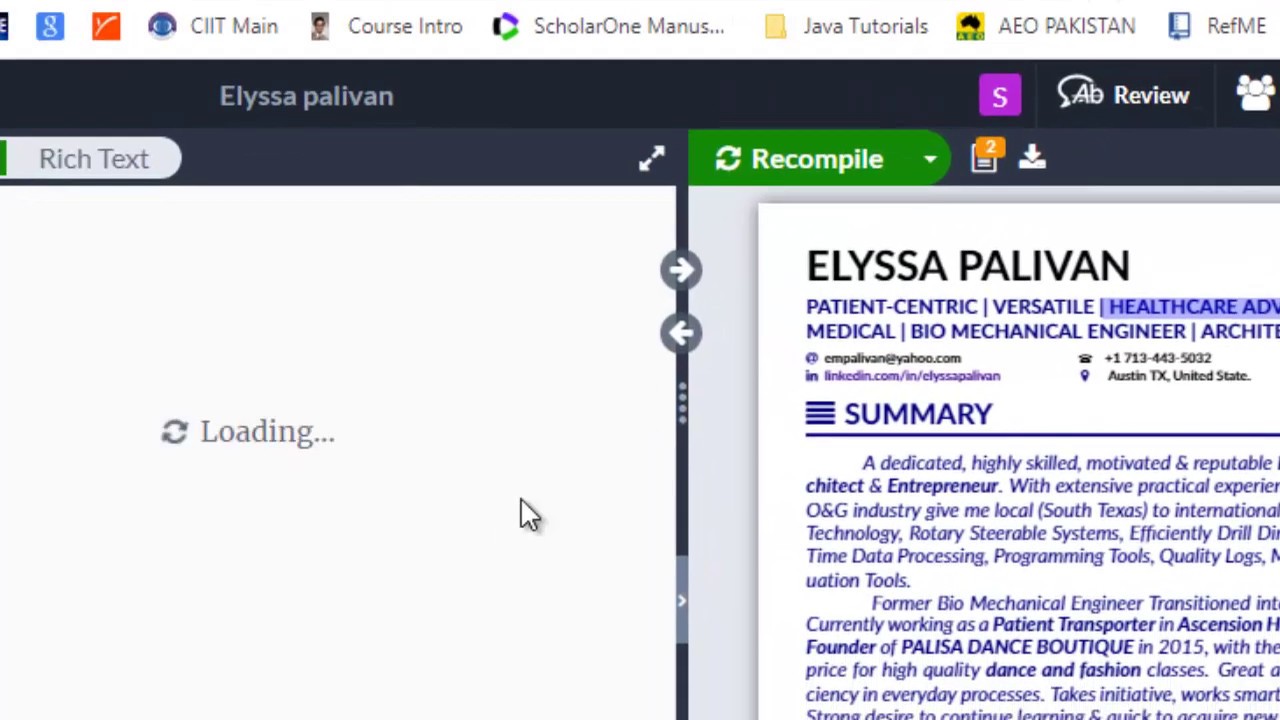Click the vertical pane splitter handle dots
The width and height of the screenshot is (1280, 720).
coord(682,404)
